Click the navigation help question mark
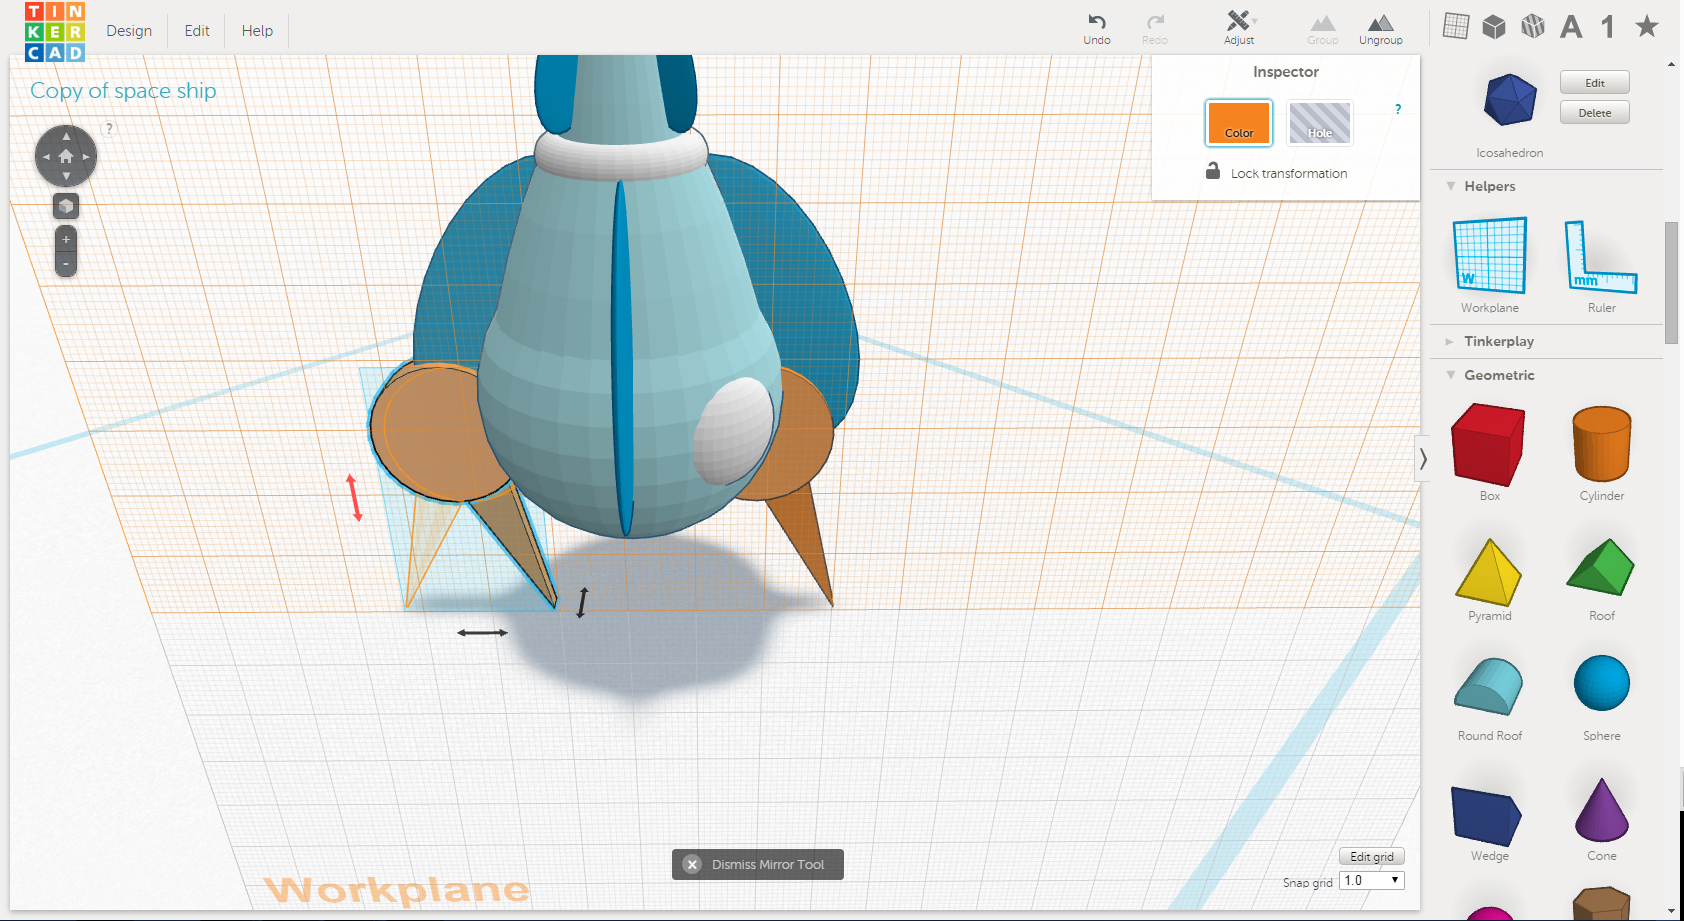This screenshot has width=1684, height=921. click(x=109, y=128)
